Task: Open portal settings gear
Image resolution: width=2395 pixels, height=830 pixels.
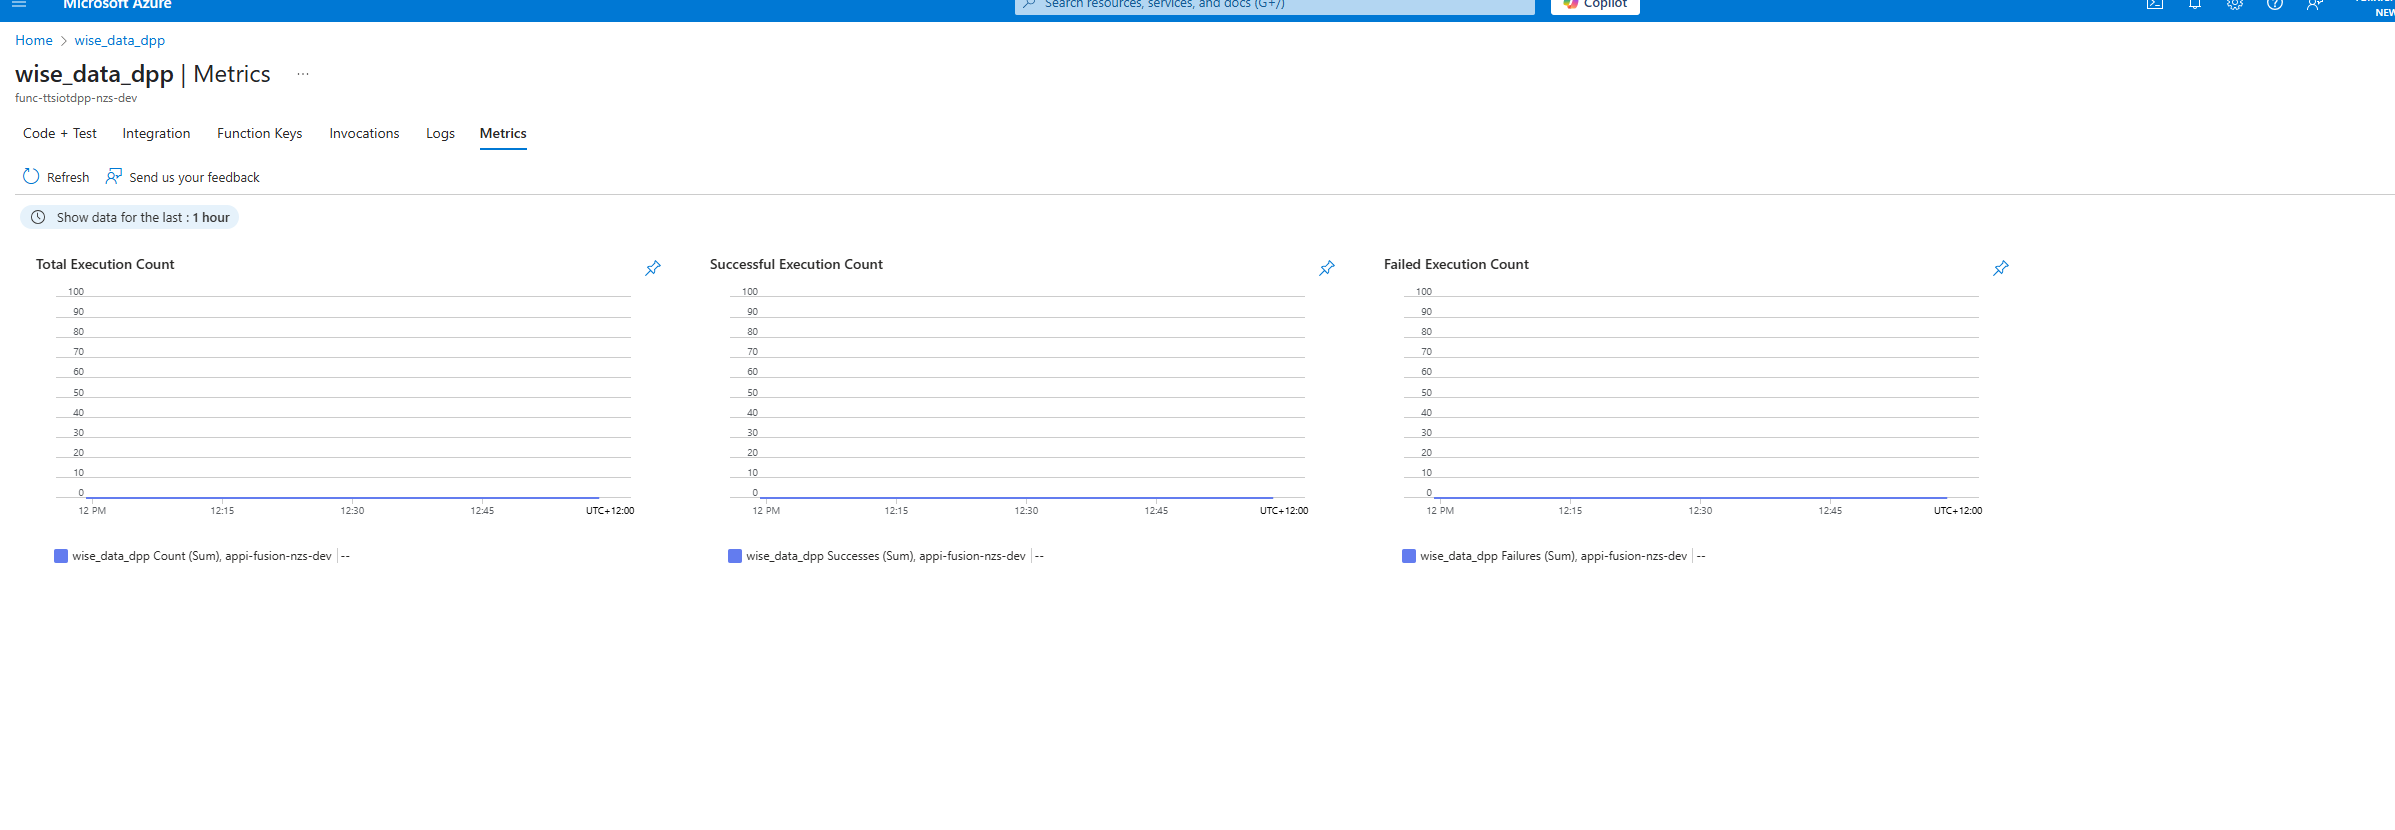Action: (2235, 4)
